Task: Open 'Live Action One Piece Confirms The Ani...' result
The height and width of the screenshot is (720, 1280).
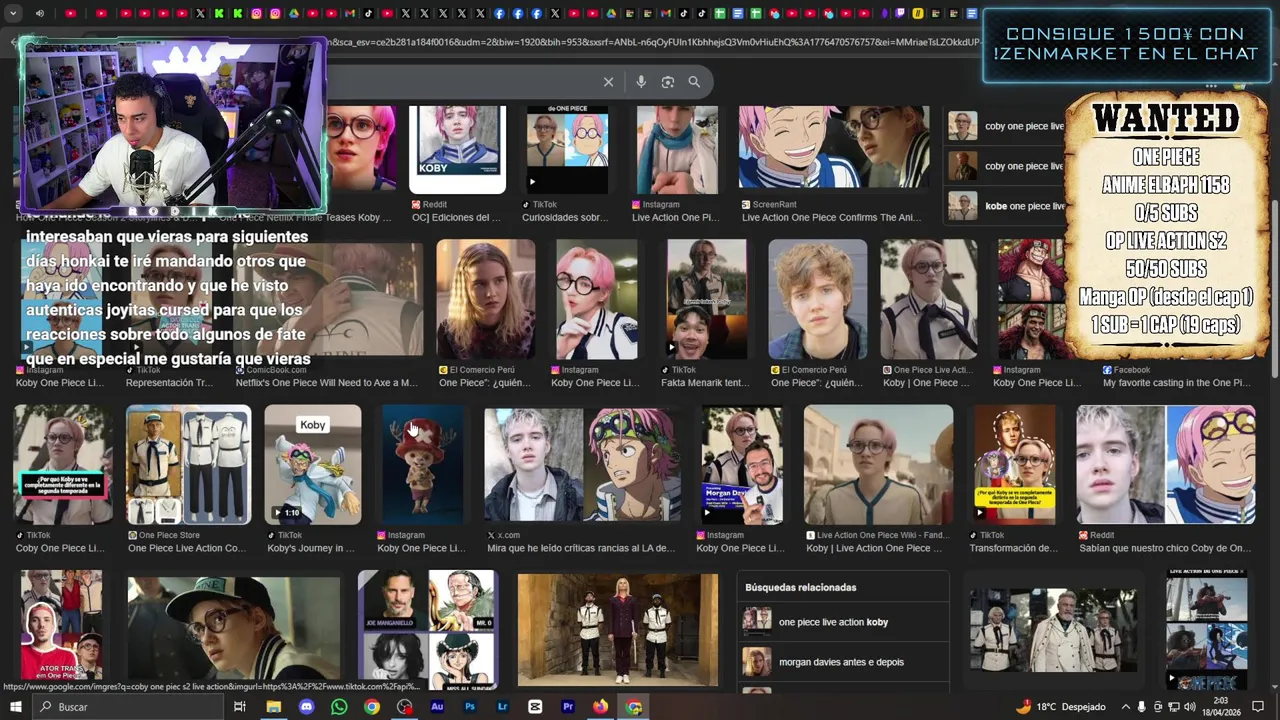Action: tap(831, 217)
